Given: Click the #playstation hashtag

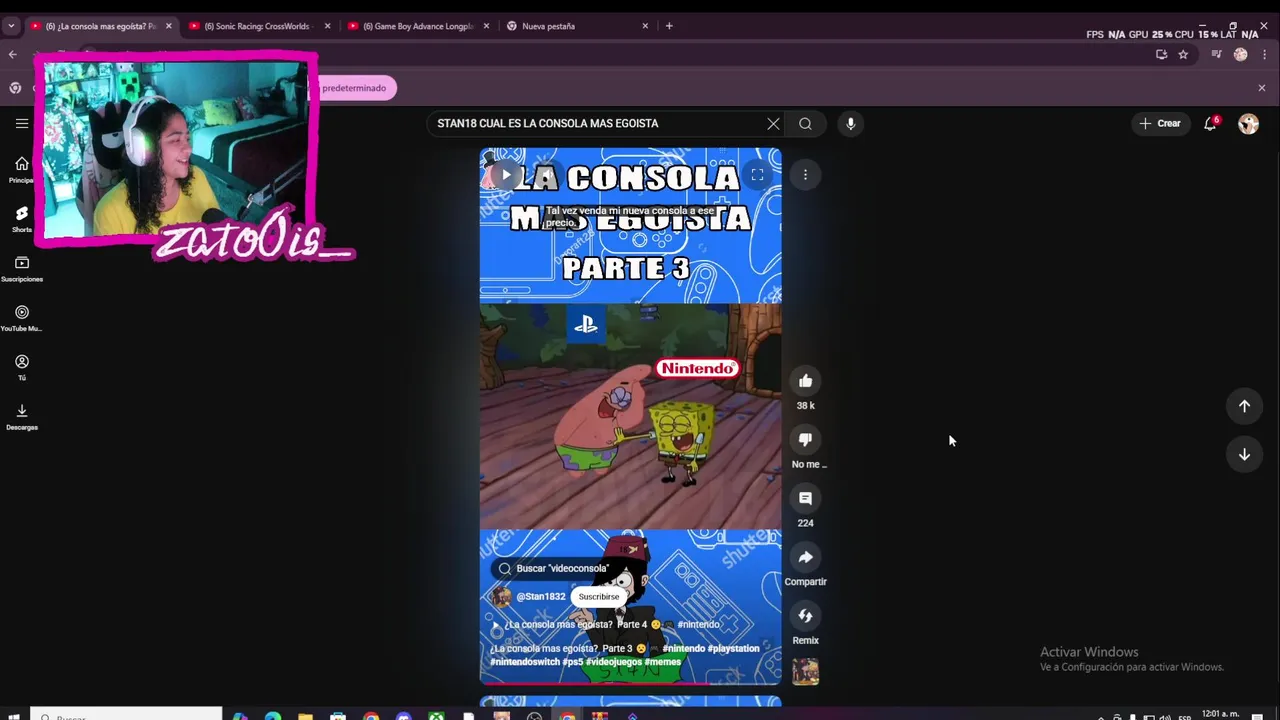Looking at the screenshot, I should pyautogui.click(x=734, y=649).
